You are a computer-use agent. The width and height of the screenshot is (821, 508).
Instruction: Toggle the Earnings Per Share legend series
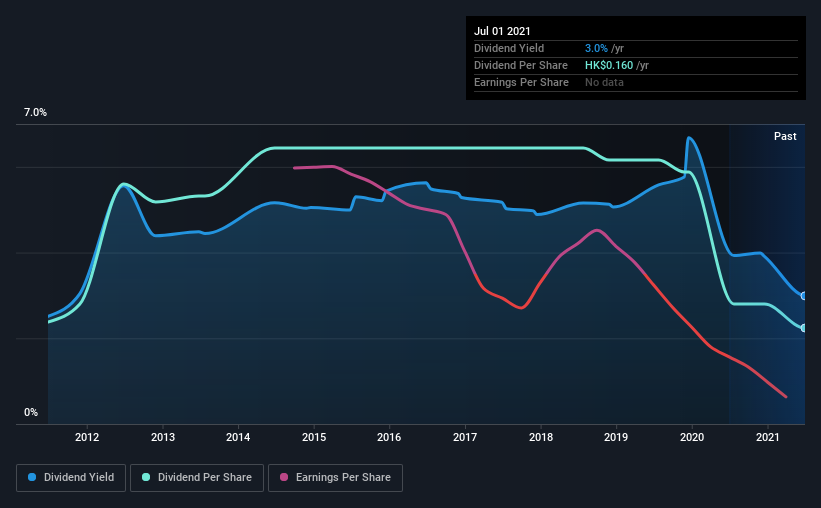click(x=335, y=478)
